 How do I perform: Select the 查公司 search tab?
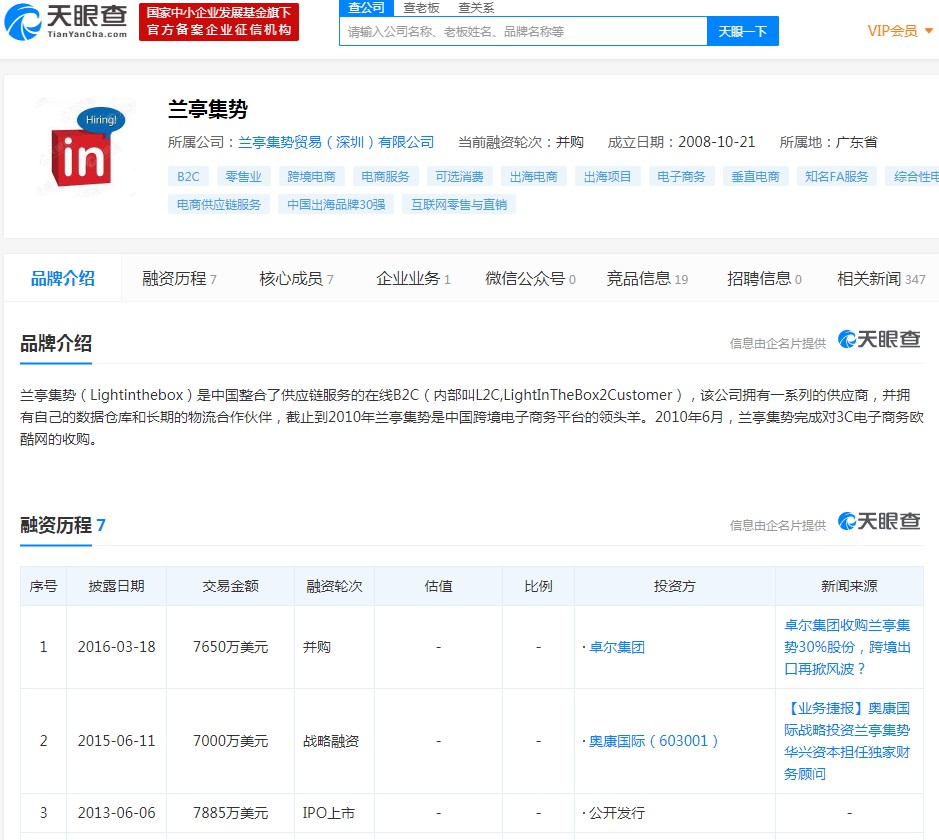coord(366,8)
